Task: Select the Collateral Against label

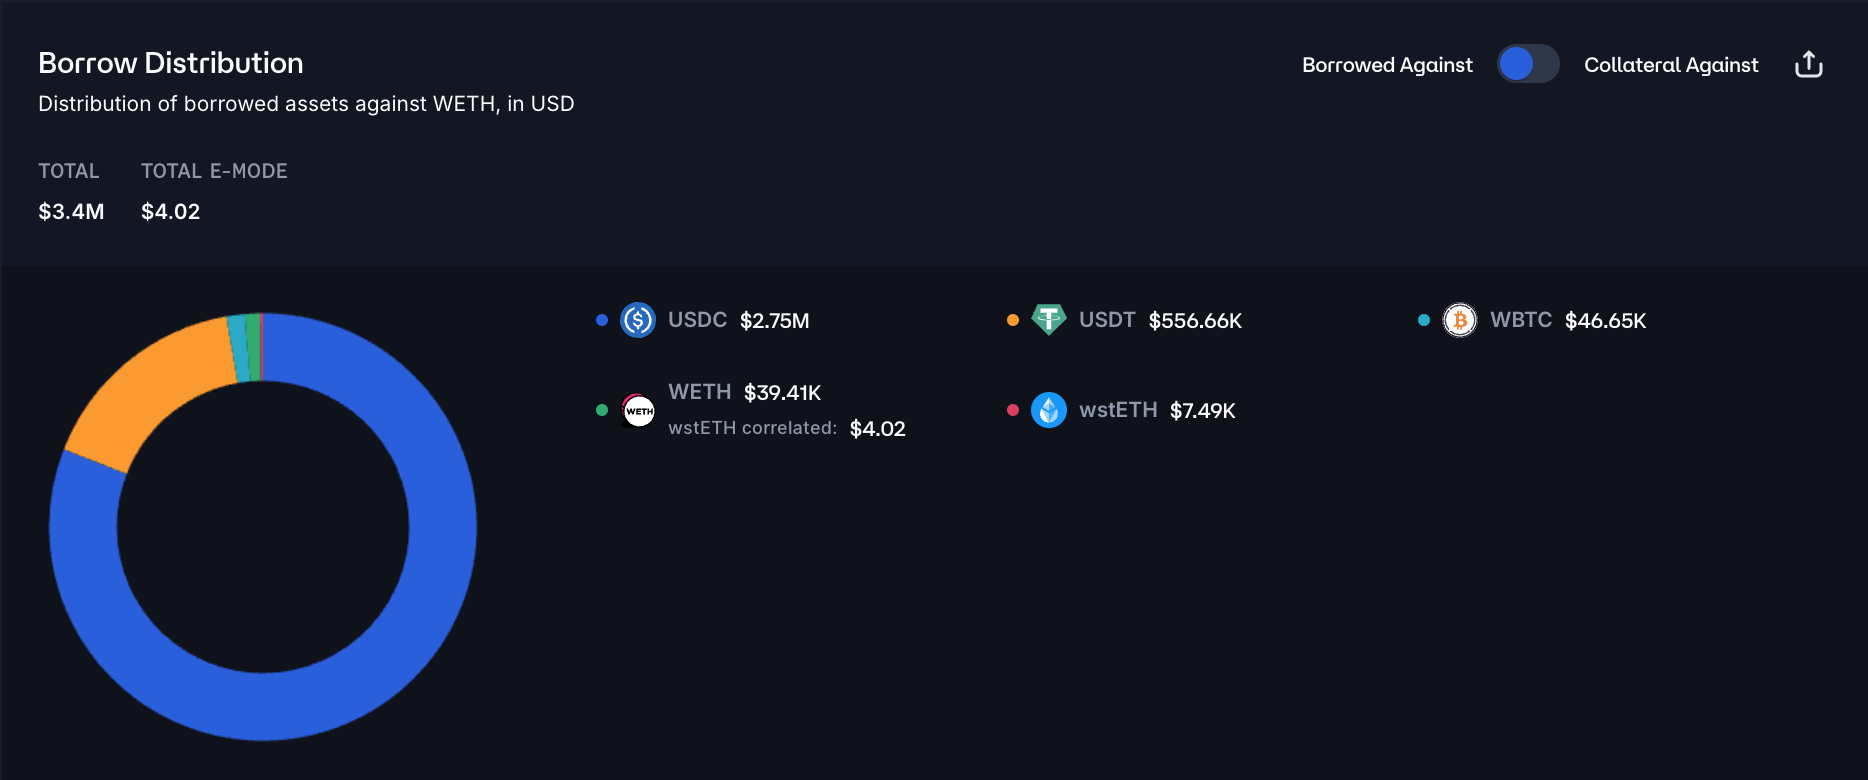Action: pyautogui.click(x=1670, y=65)
